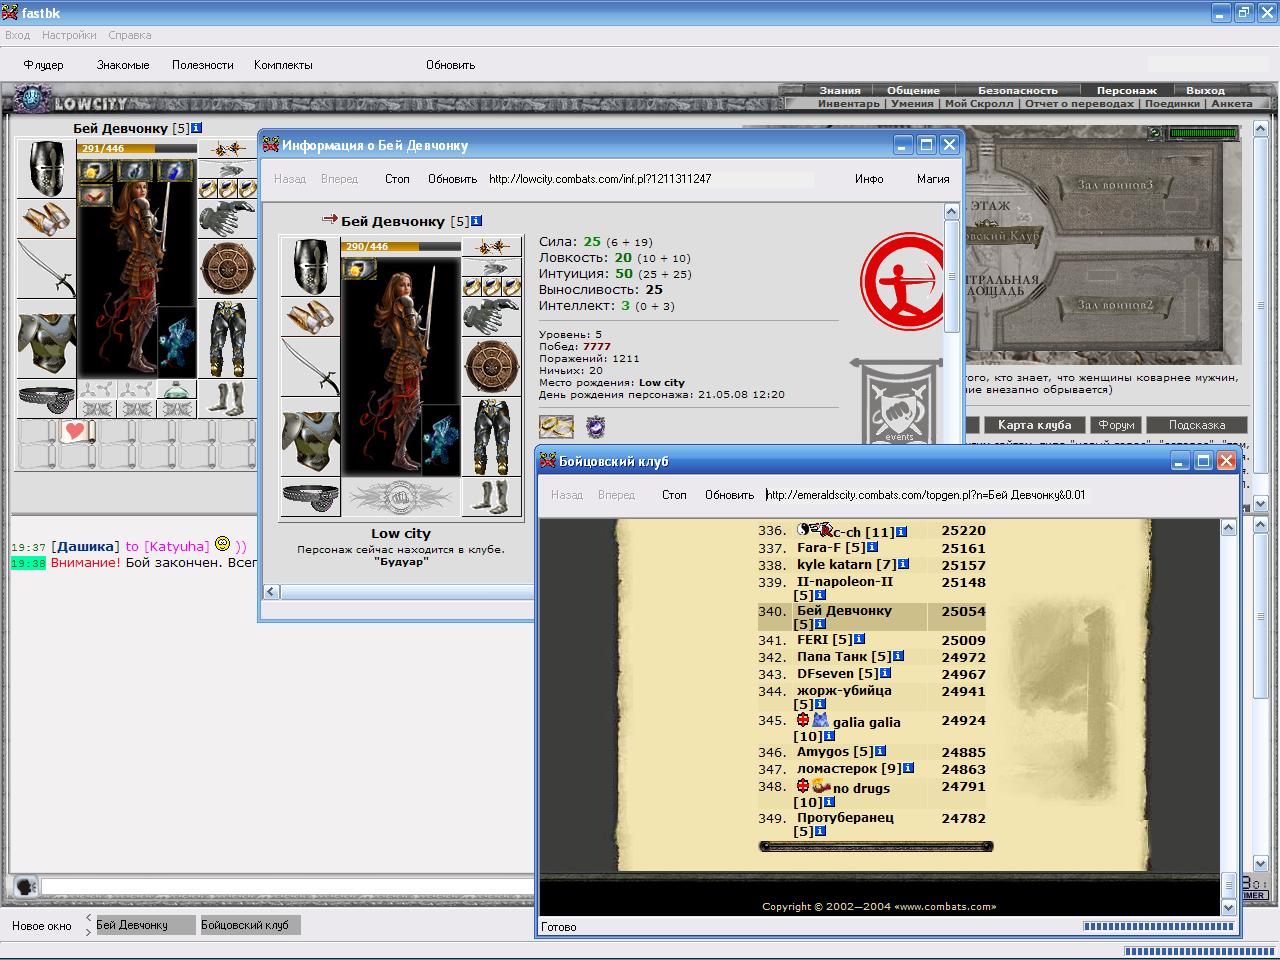Image resolution: width=1280 pixels, height=960 pixels.
Task: Click the Карта клуба button
Action: pos(1035,425)
